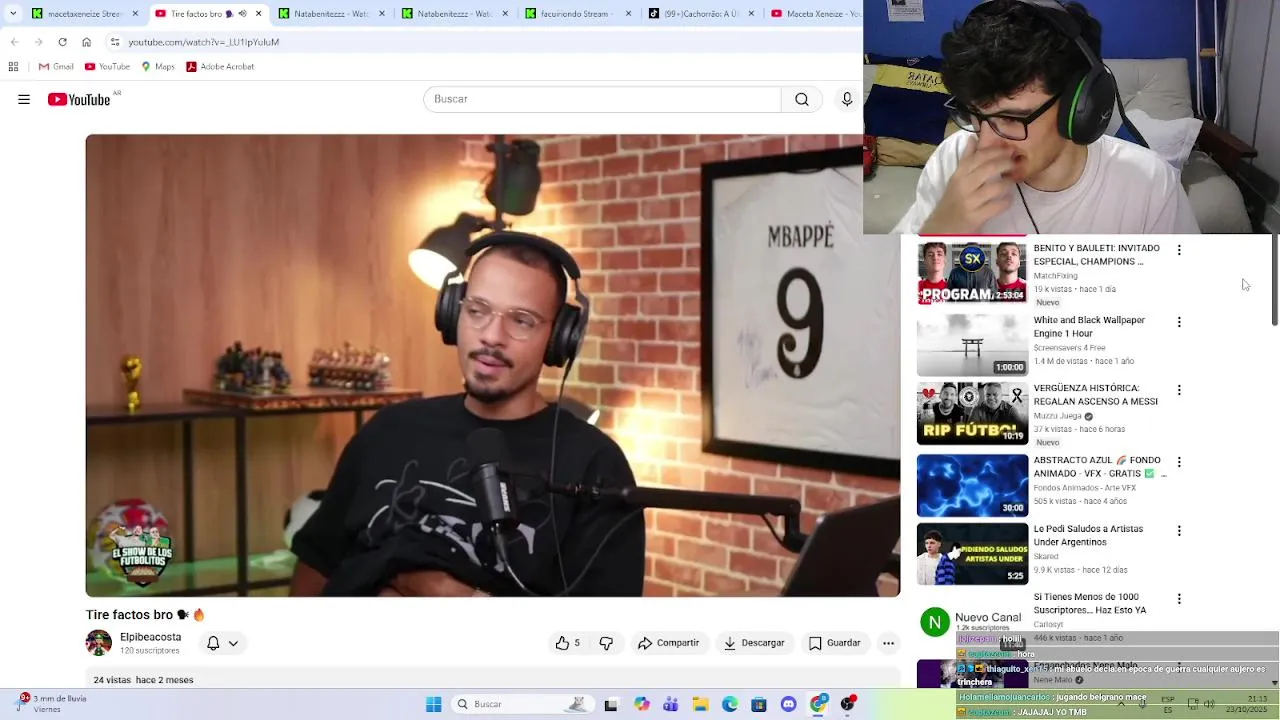Open the tab search dropdown arrow
1280x720 pixels.
coord(13,14)
